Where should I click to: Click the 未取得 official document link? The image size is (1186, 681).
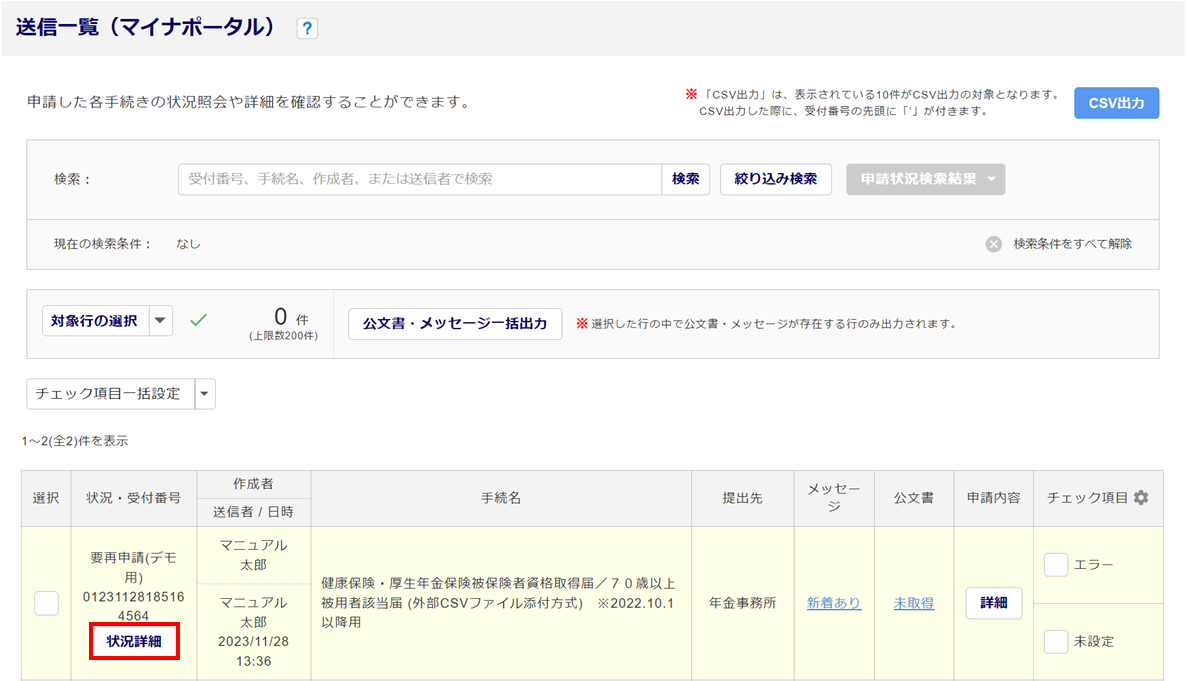pyautogui.click(x=913, y=604)
